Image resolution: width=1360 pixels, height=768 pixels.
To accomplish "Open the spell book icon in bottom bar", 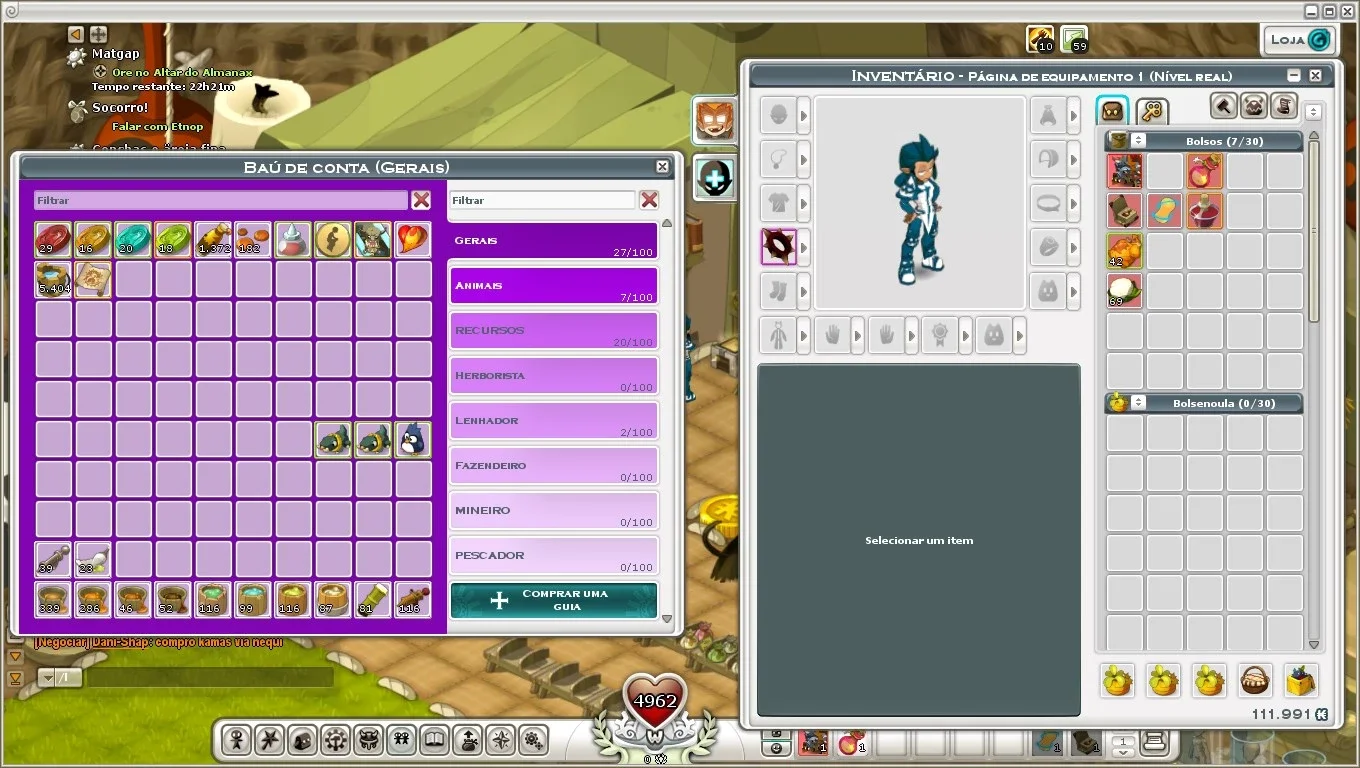I will tap(435, 740).
